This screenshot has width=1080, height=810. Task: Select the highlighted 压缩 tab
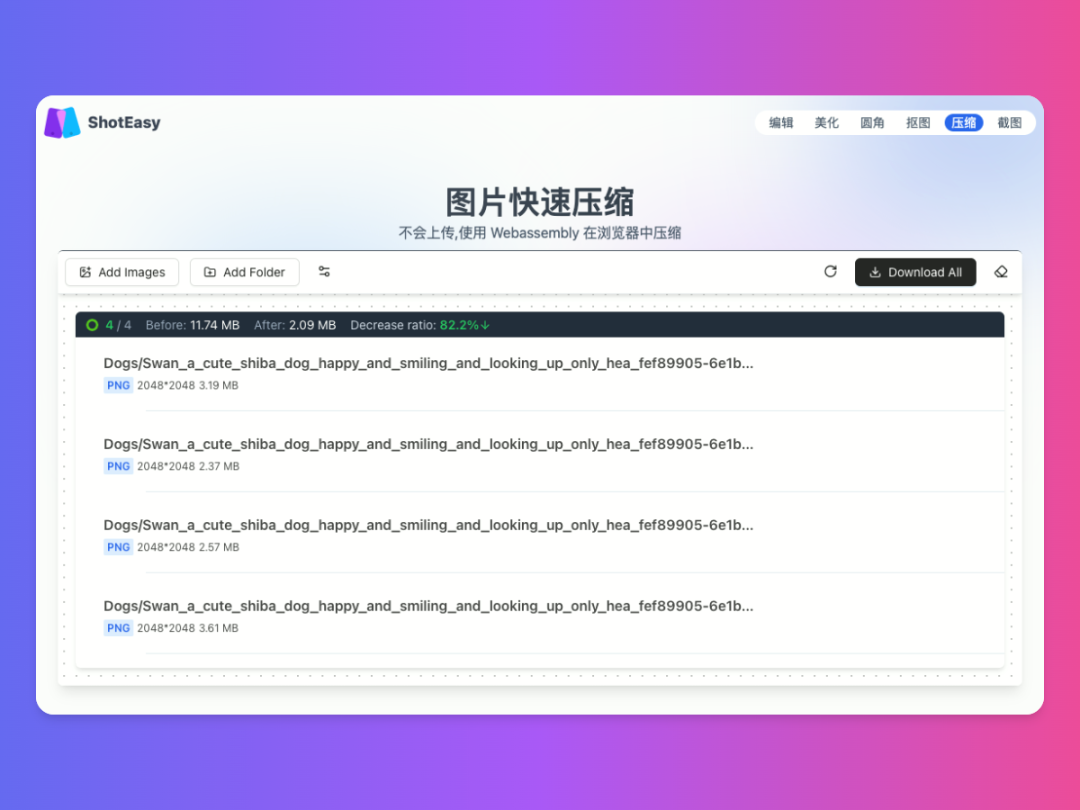964,123
